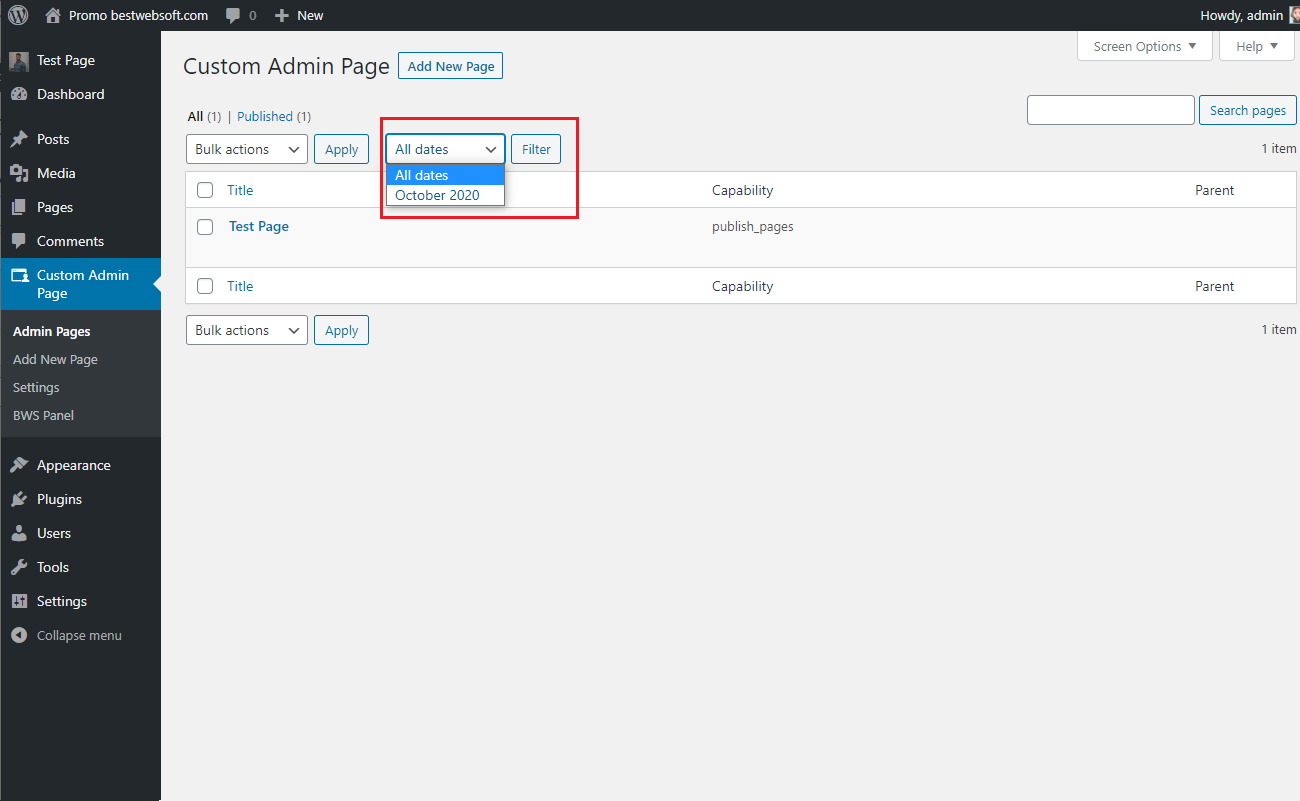The height and width of the screenshot is (801, 1300).
Task: Open the Test Page title link in table
Action: click(x=259, y=226)
